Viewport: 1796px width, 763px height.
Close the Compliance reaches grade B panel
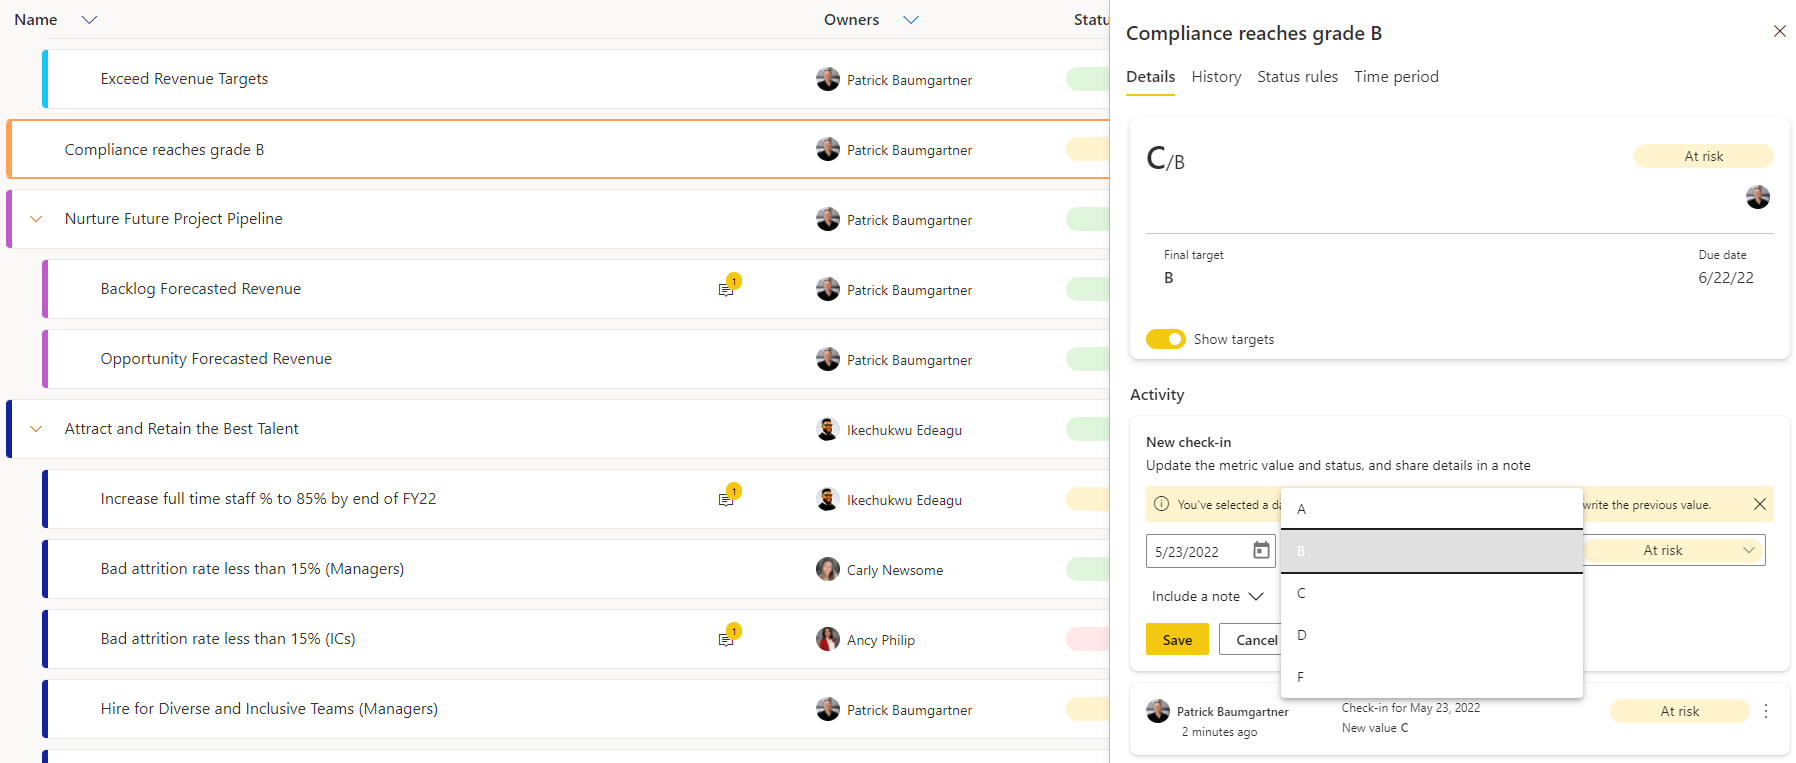(x=1779, y=32)
